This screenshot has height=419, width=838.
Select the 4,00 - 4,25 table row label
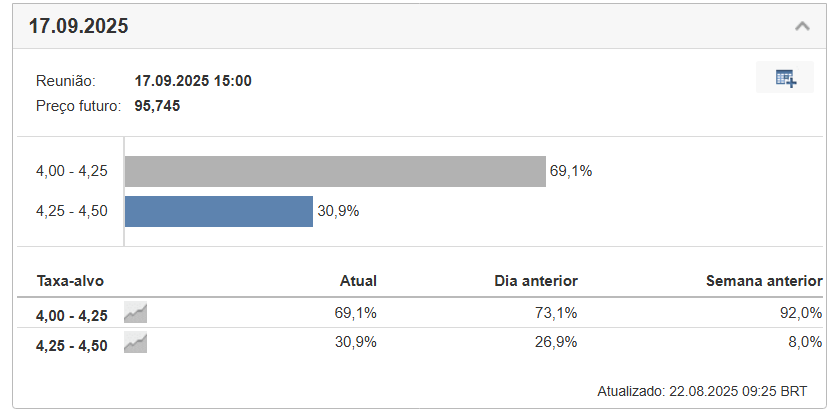[72, 316]
